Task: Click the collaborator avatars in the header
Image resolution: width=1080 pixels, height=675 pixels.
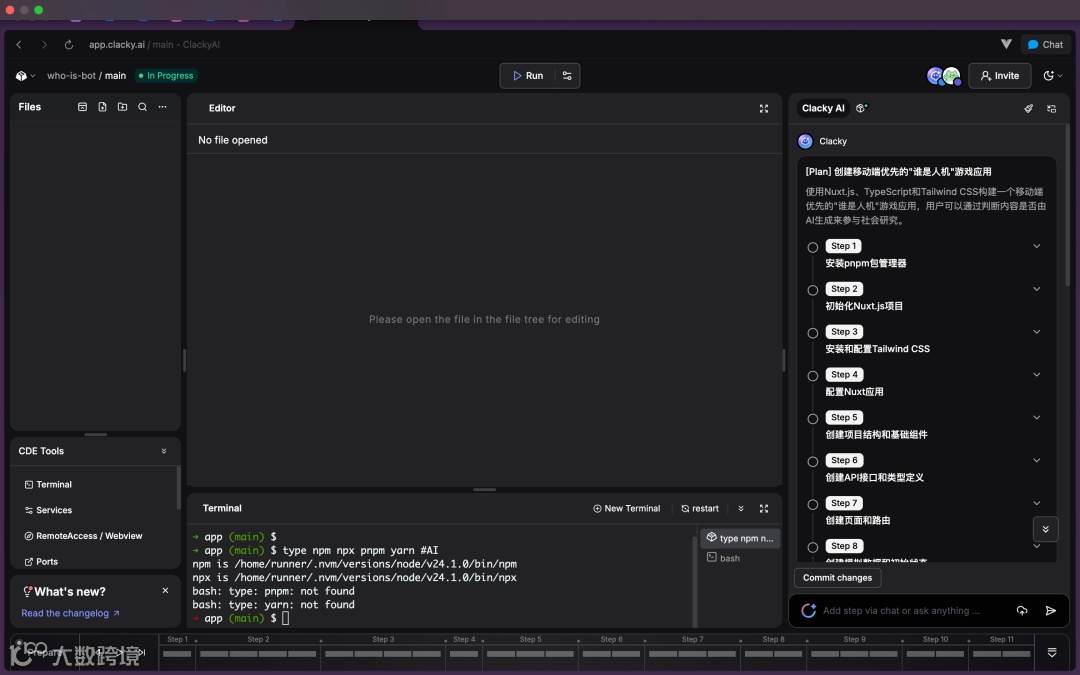Action: click(x=944, y=76)
